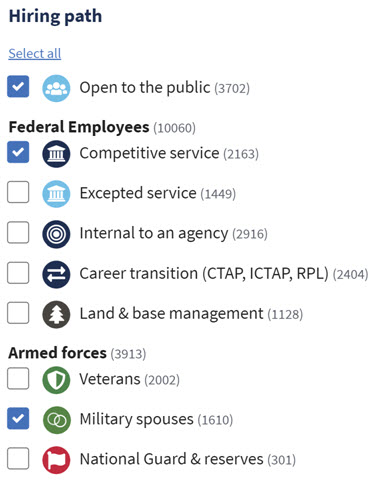Uncheck the Open to the public checkbox
The height and width of the screenshot is (488, 375).
coord(18,86)
